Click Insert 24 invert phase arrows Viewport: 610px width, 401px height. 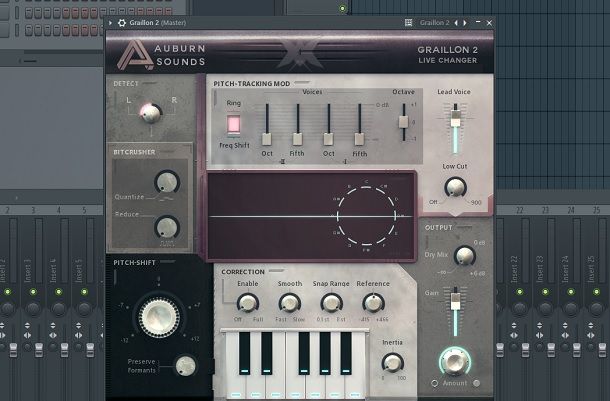click(x=565, y=325)
